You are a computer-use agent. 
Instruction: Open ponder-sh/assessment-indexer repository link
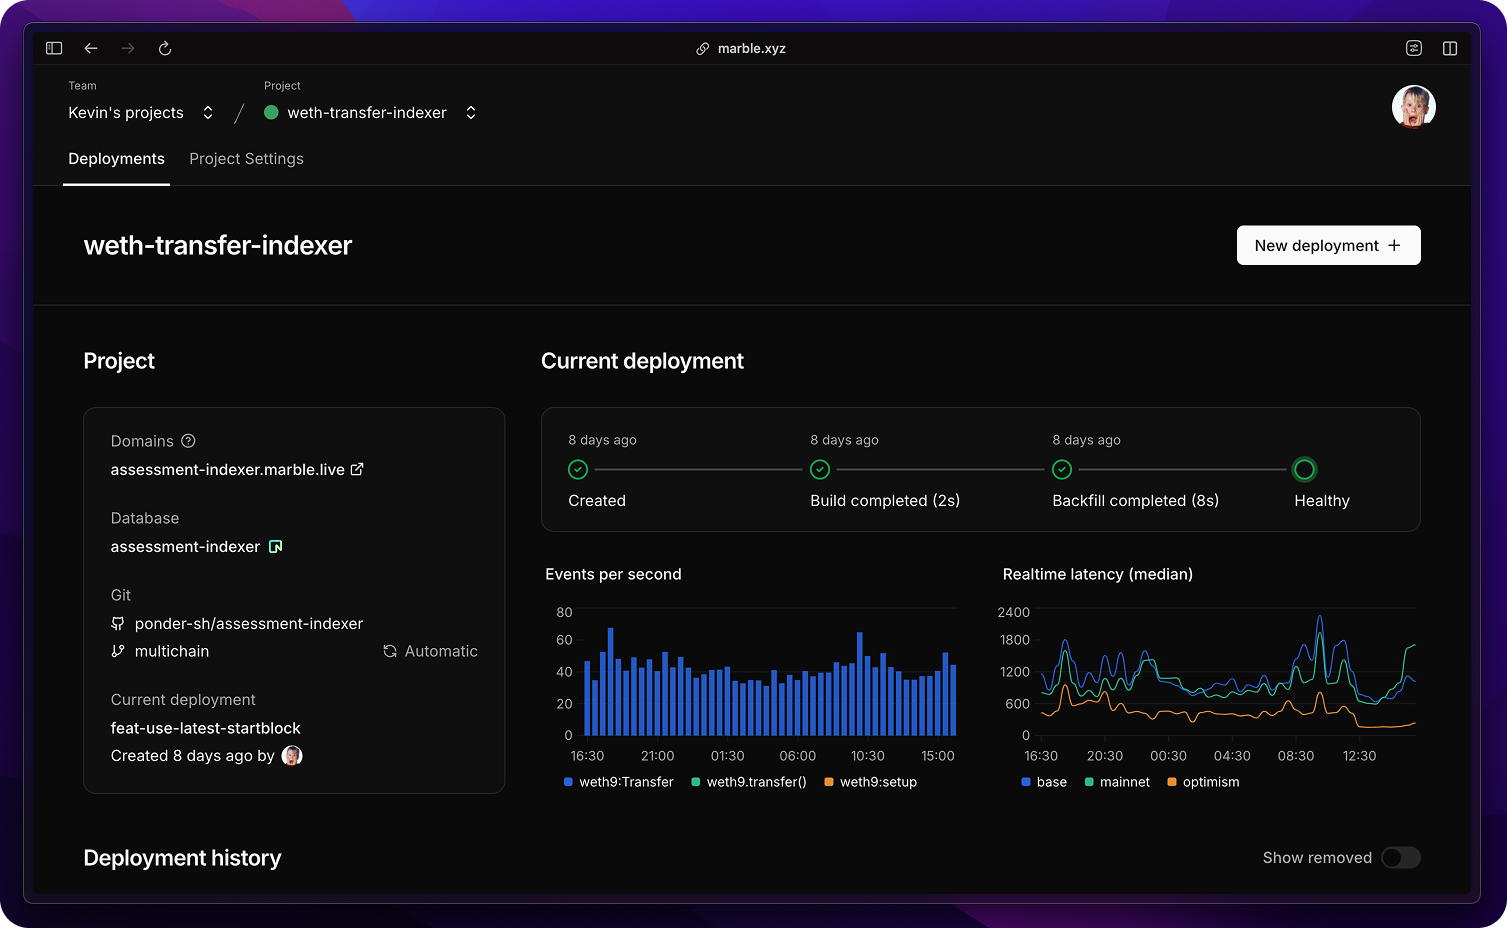click(x=248, y=623)
